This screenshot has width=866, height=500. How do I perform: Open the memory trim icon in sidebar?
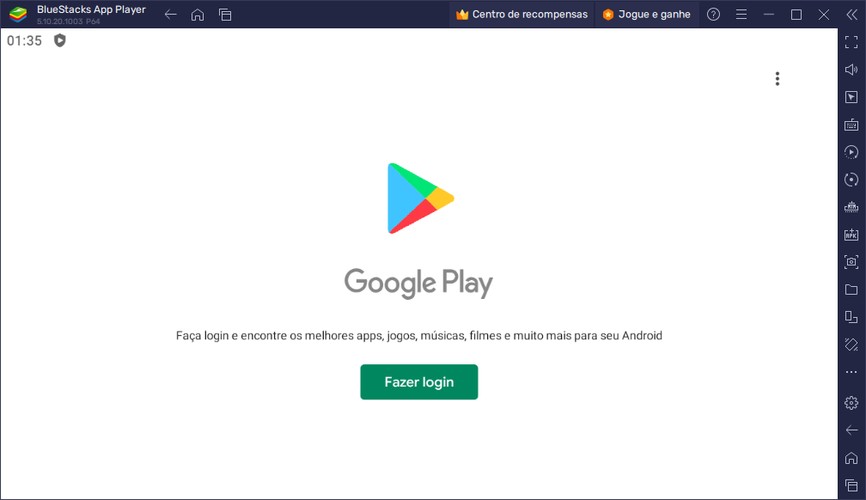coord(851,207)
